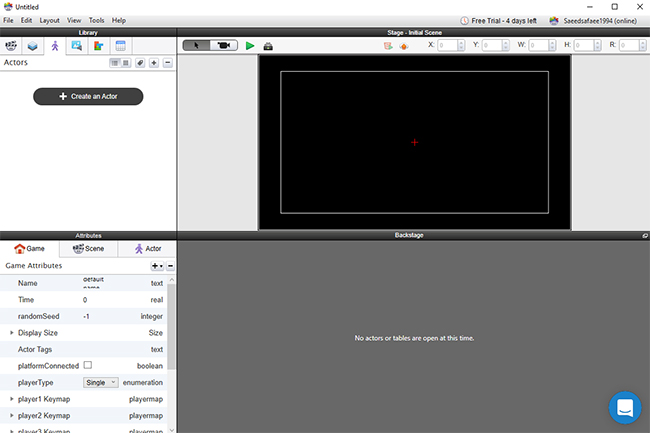This screenshot has width=650, height=433.
Task: Click the R rotation input field
Action: (x=629, y=45)
